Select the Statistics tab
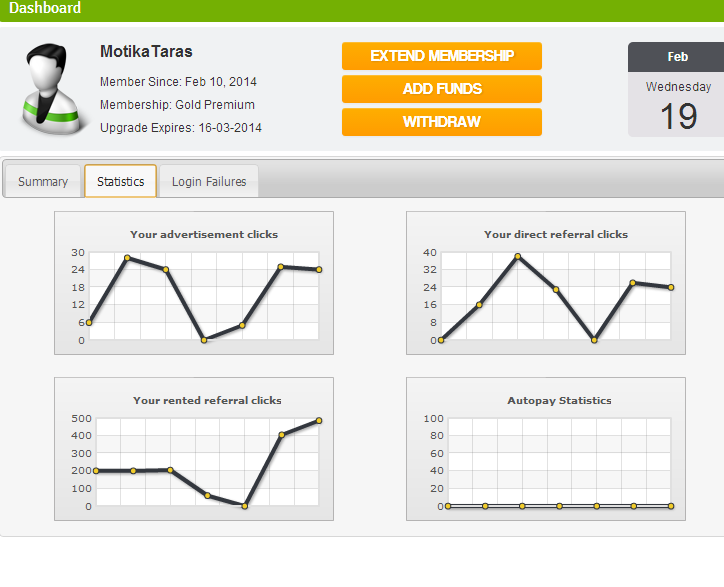 [x=120, y=182]
